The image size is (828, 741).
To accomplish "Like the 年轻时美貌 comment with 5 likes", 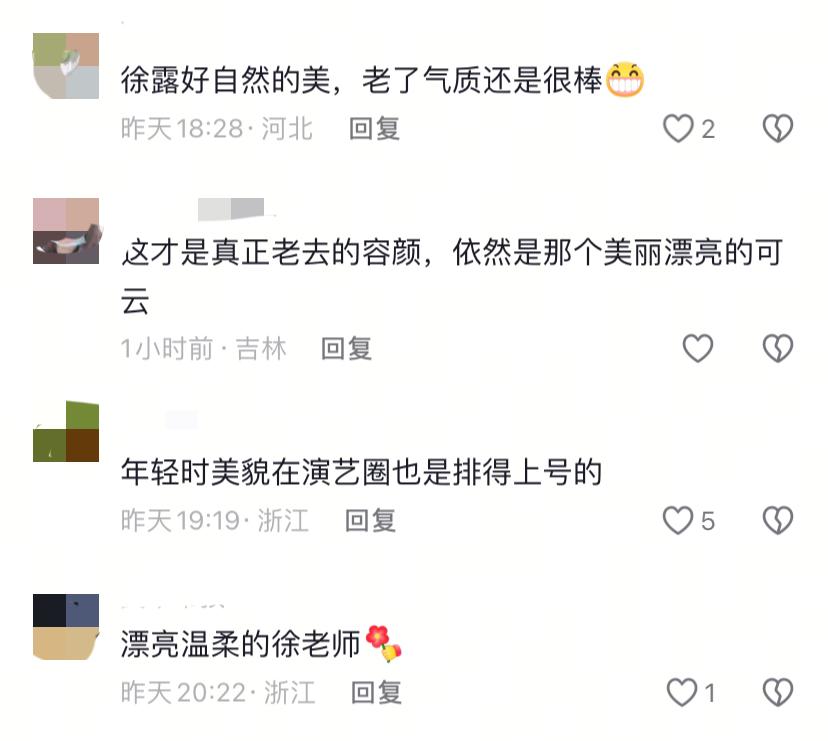I will point(678,520).
